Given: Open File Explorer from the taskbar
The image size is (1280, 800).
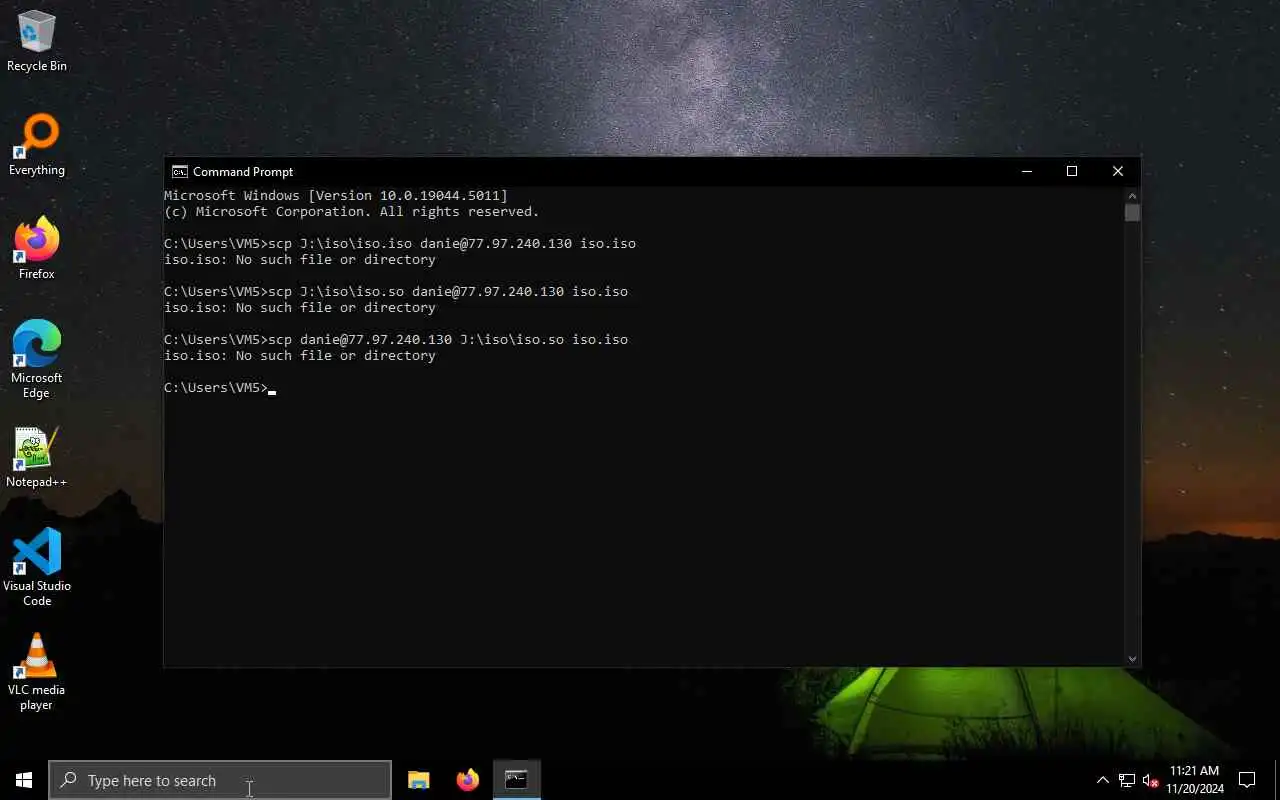Looking at the screenshot, I should 419,780.
